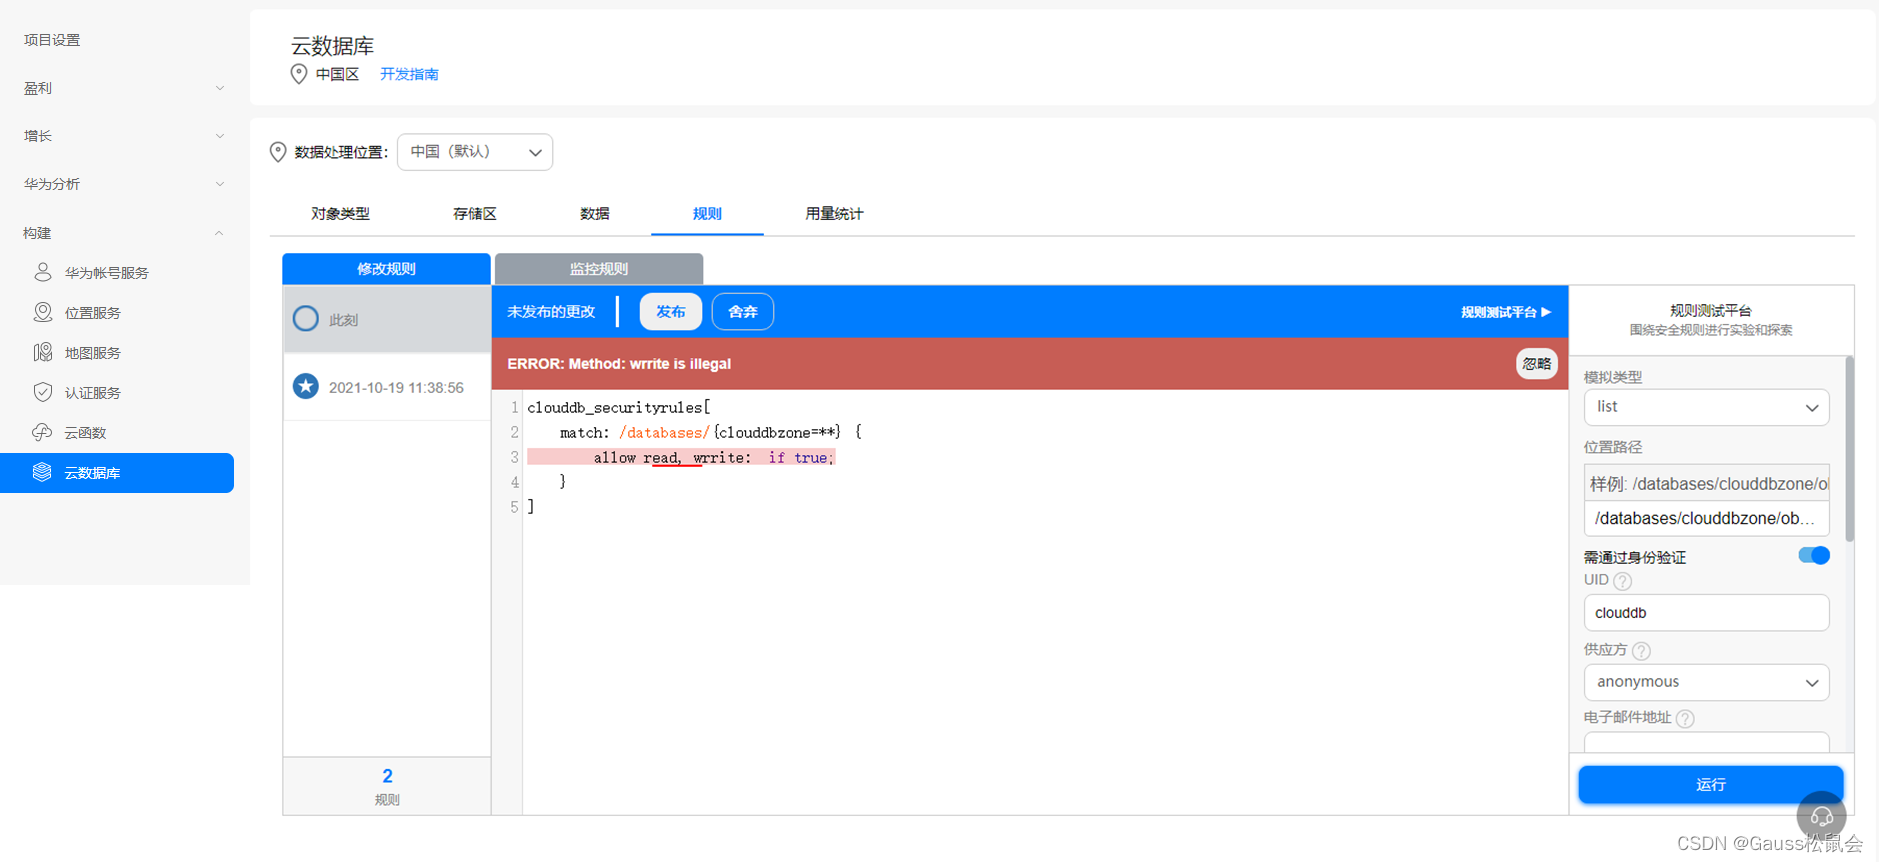Click the location pin icon beside 中国区
This screenshot has width=1879, height=862.
[298, 74]
